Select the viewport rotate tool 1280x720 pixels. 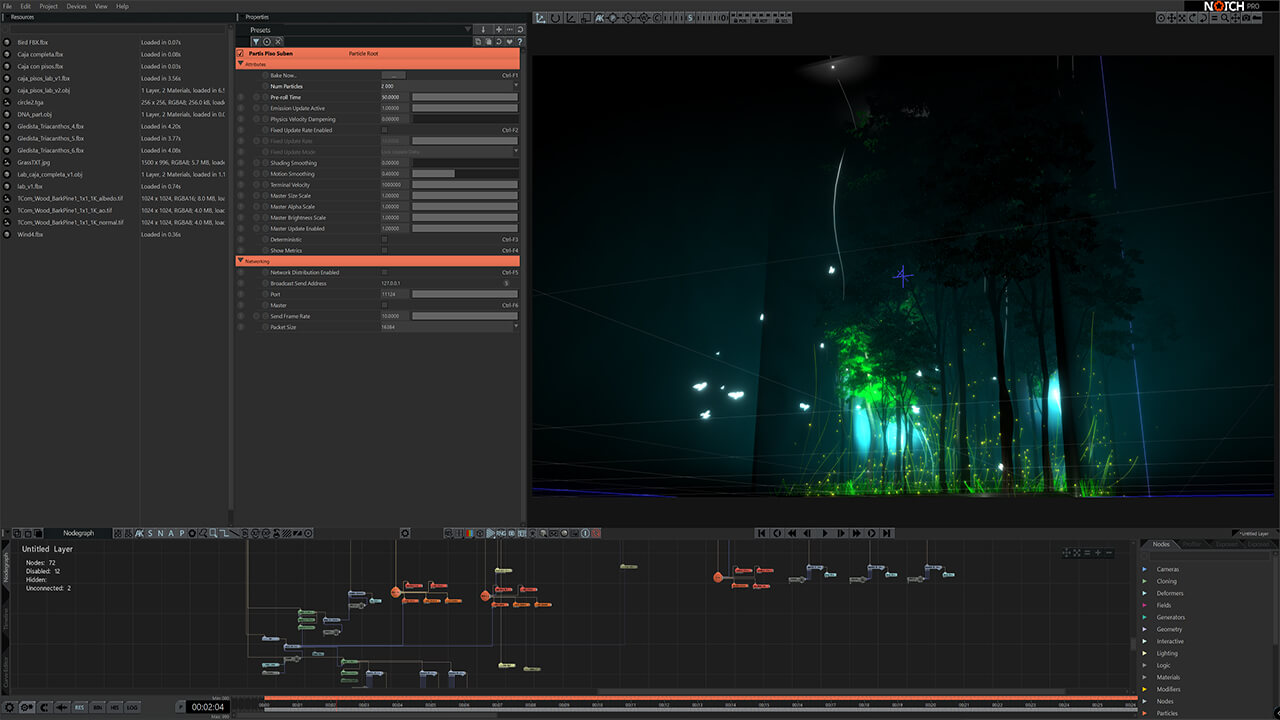point(555,18)
